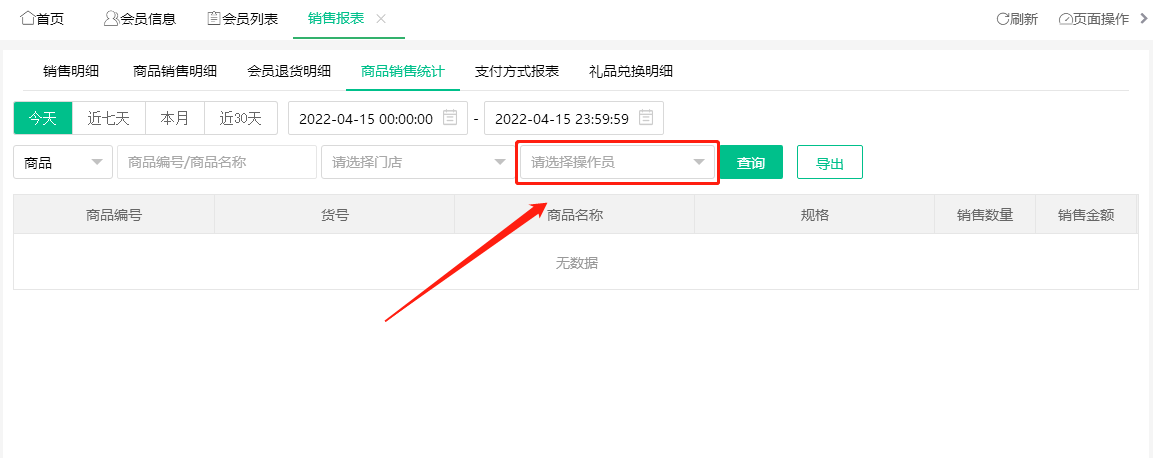Open the 请选择操作员 operator dropdown
The height and width of the screenshot is (458, 1153).
click(x=617, y=163)
